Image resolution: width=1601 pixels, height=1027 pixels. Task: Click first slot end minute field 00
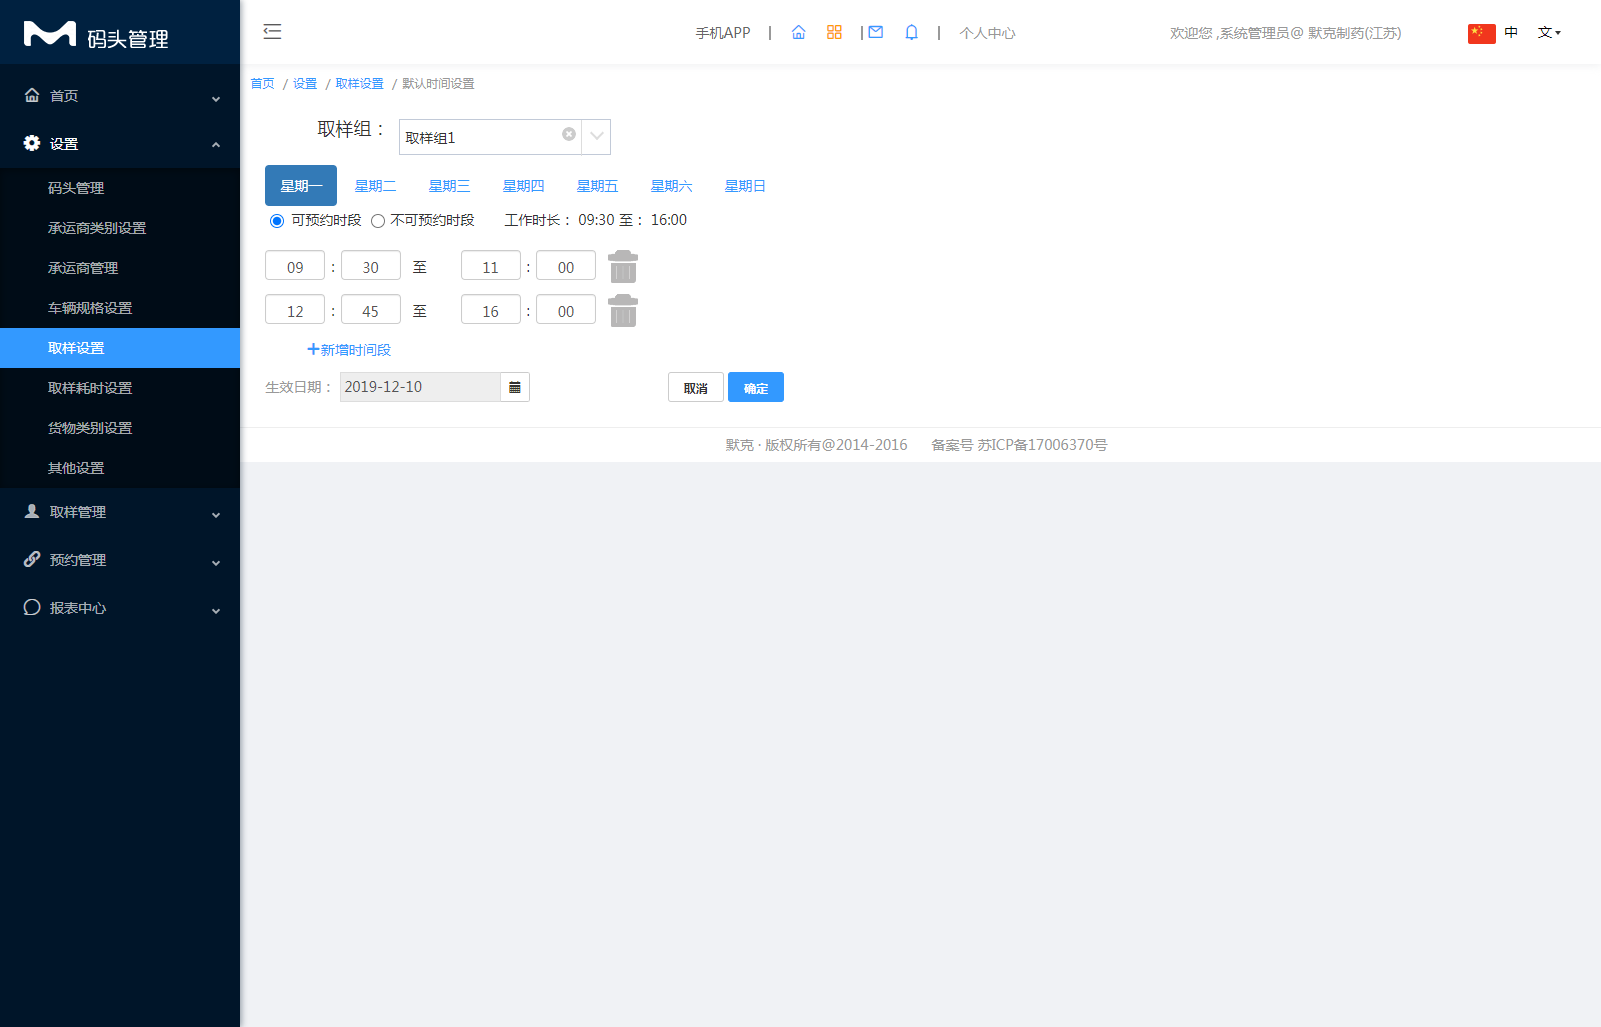[x=566, y=266]
